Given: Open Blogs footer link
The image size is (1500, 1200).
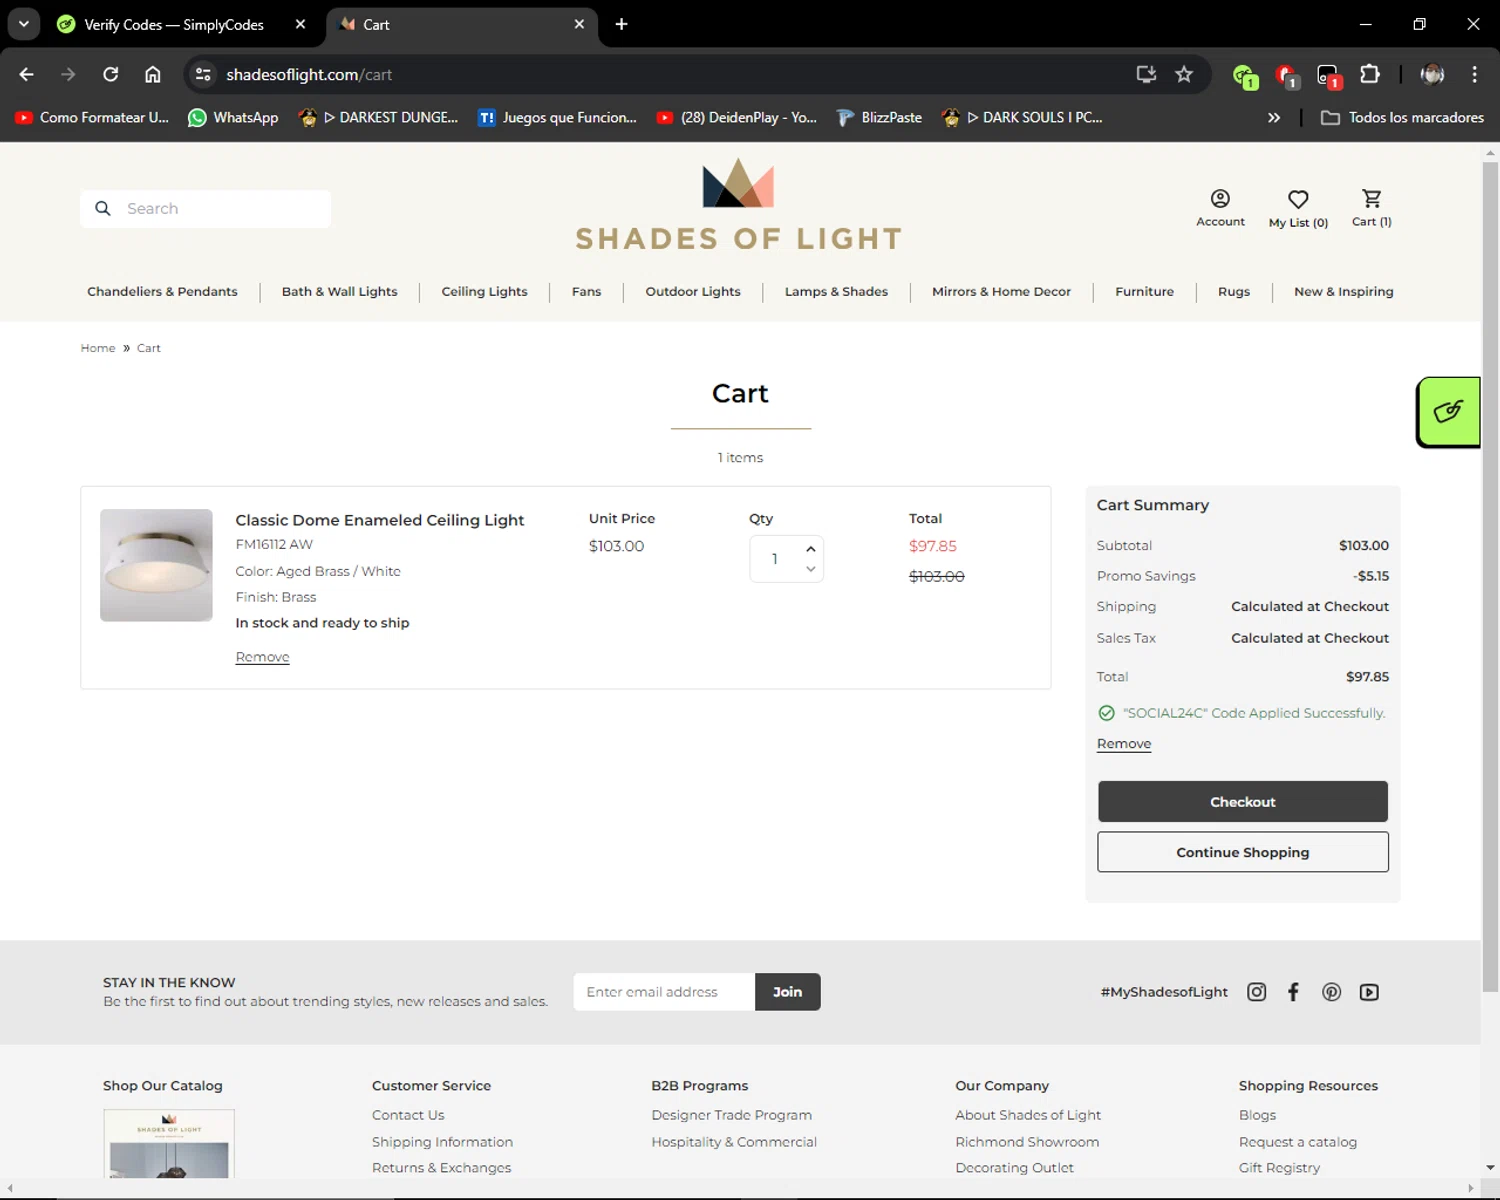Looking at the screenshot, I should click(1257, 1115).
